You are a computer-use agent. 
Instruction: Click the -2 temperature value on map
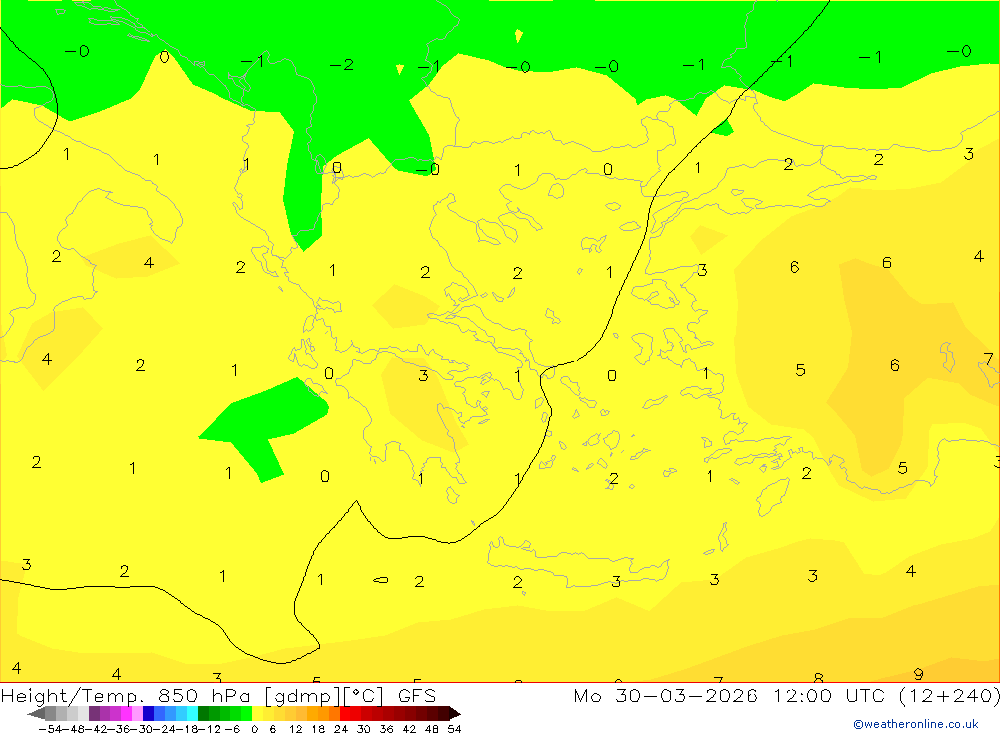341,64
